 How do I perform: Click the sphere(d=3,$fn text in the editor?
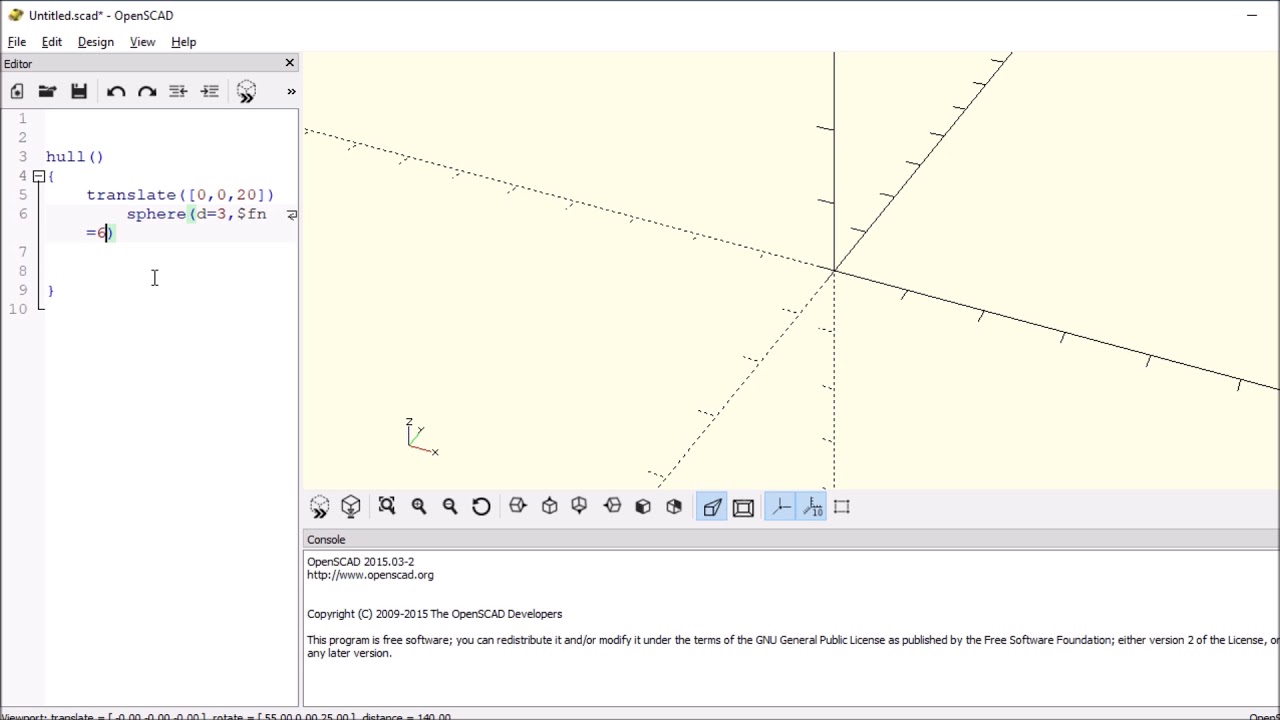click(x=197, y=214)
